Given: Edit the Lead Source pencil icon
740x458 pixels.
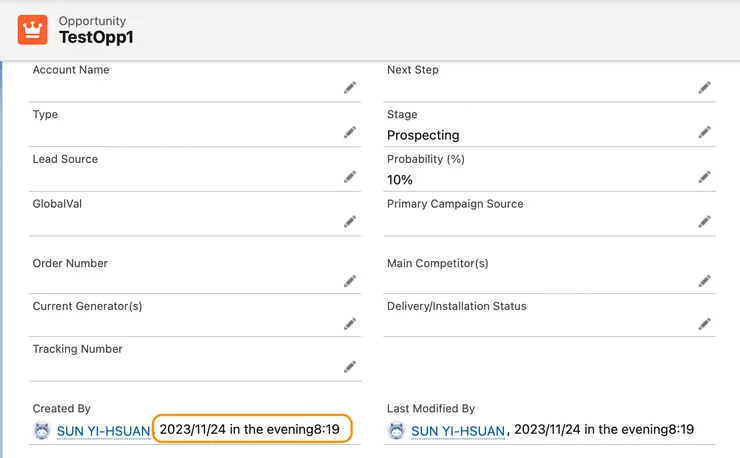Looking at the screenshot, I should (x=350, y=177).
